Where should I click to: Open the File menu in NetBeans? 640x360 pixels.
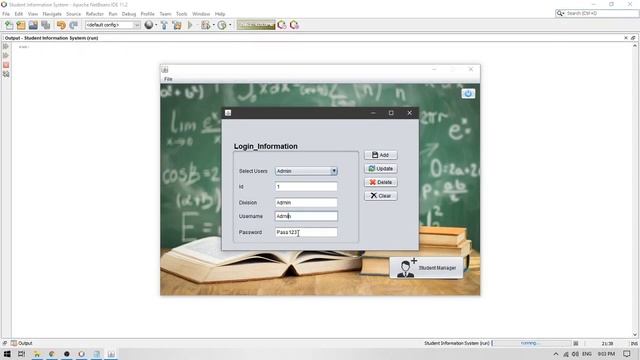[6, 14]
